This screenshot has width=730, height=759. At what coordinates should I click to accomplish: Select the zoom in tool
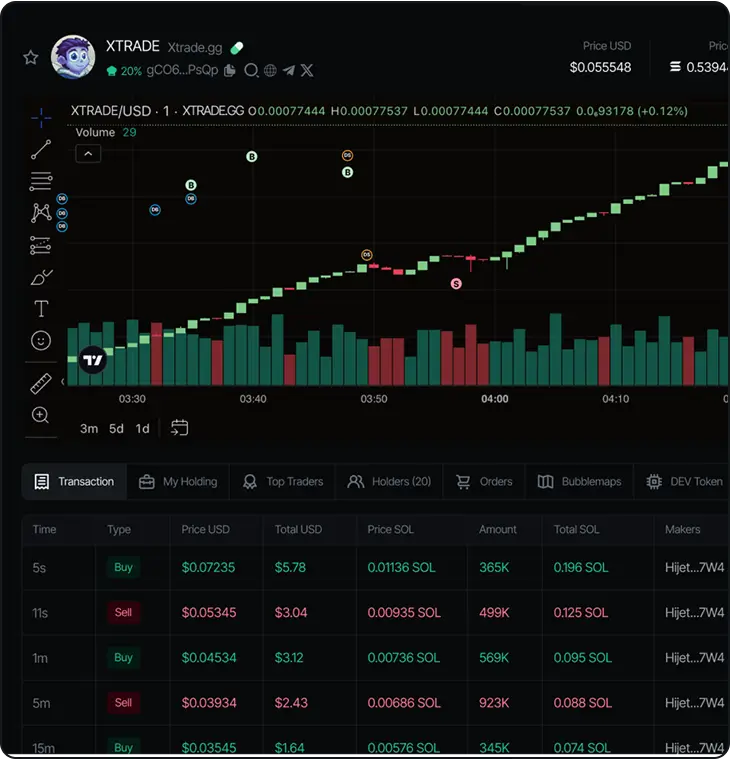pyautogui.click(x=40, y=415)
